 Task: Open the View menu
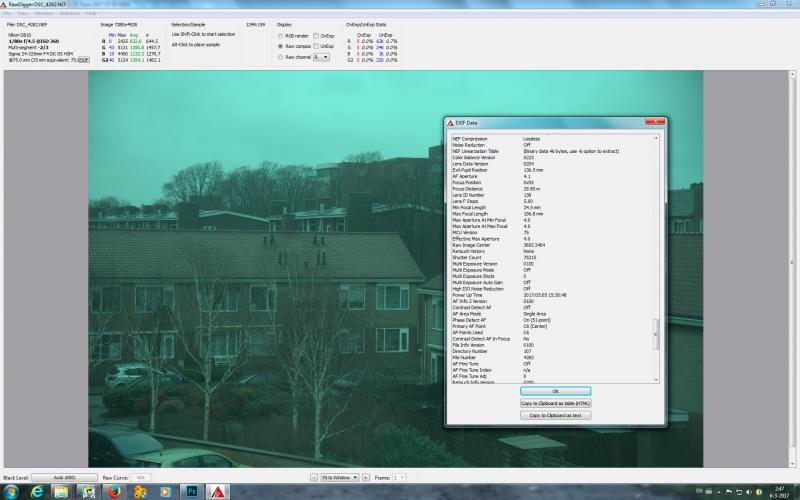[x=23, y=13]
